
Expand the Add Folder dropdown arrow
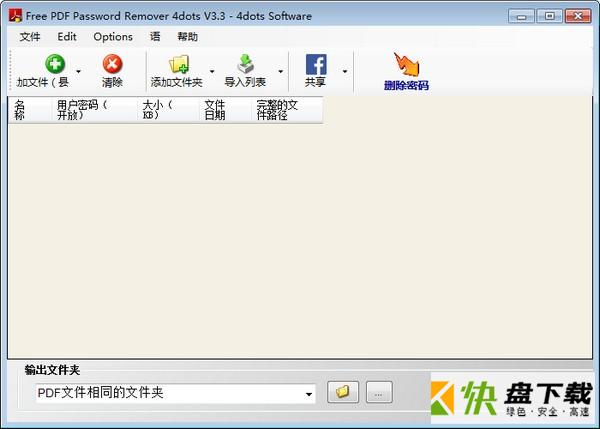(x=212, y=72)
